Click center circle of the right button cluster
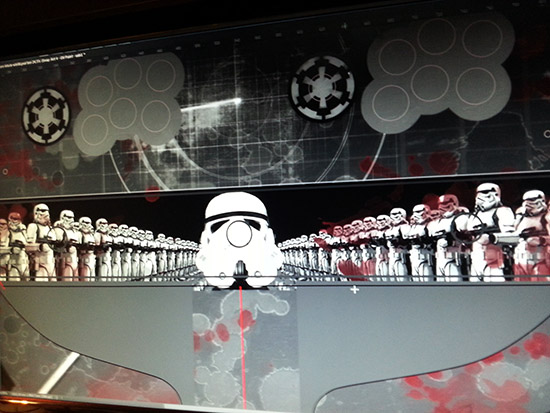This screenshot has height=413, width=550. 430,84
